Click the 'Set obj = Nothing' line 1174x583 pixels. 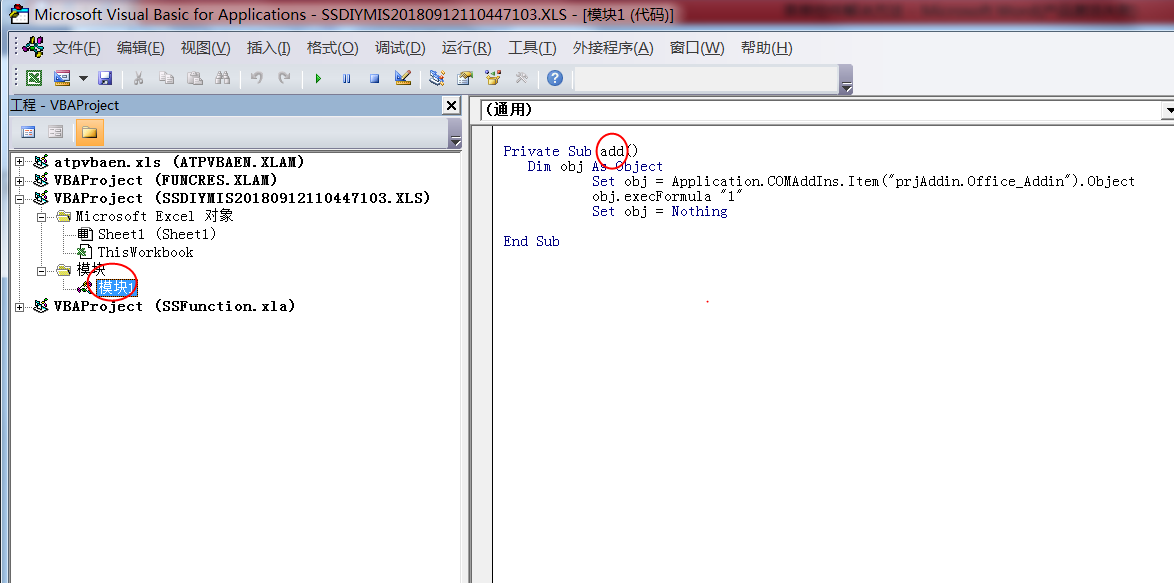(660, 211)
